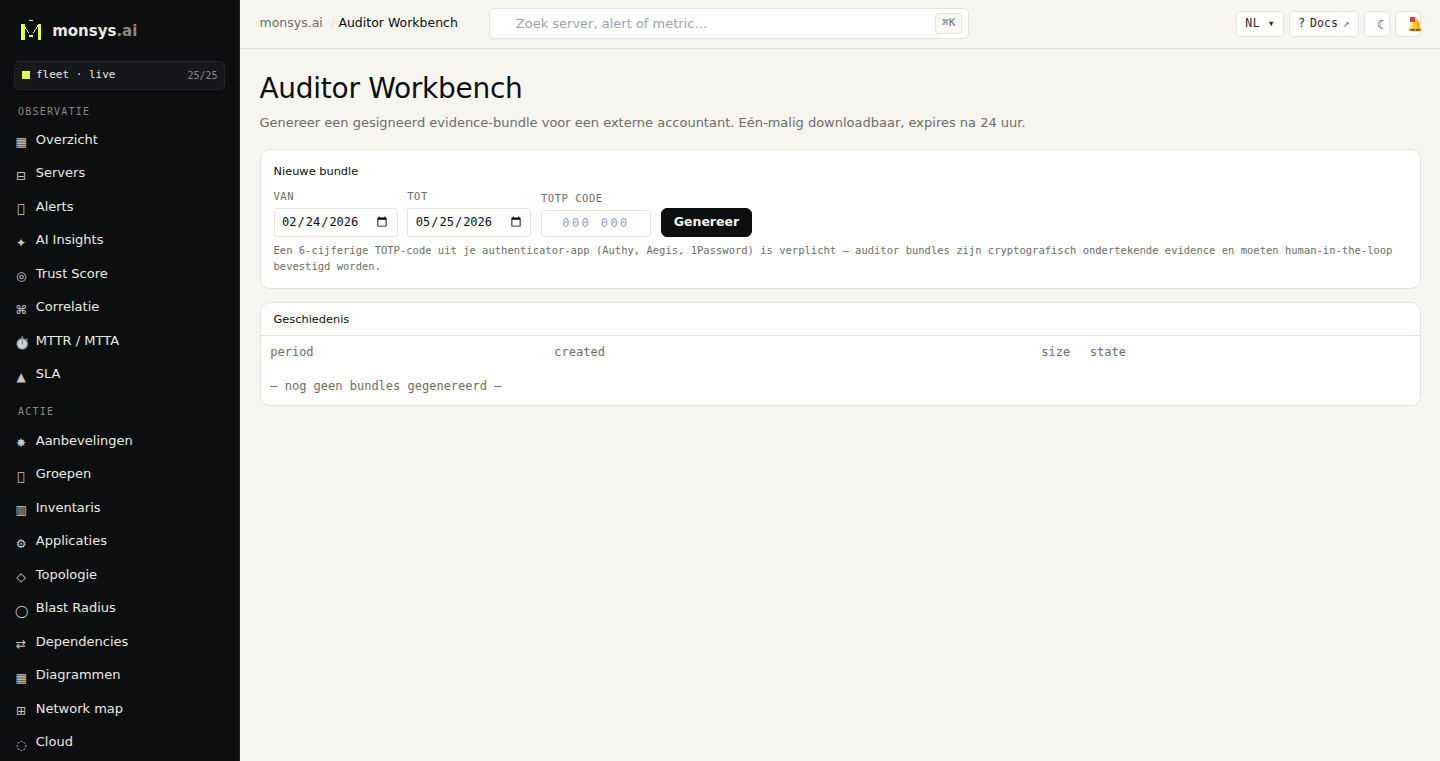Open the Dependencies arrows icon
Screen dimensions: 1440x761
pyautogui.click(x=21, y=643)
